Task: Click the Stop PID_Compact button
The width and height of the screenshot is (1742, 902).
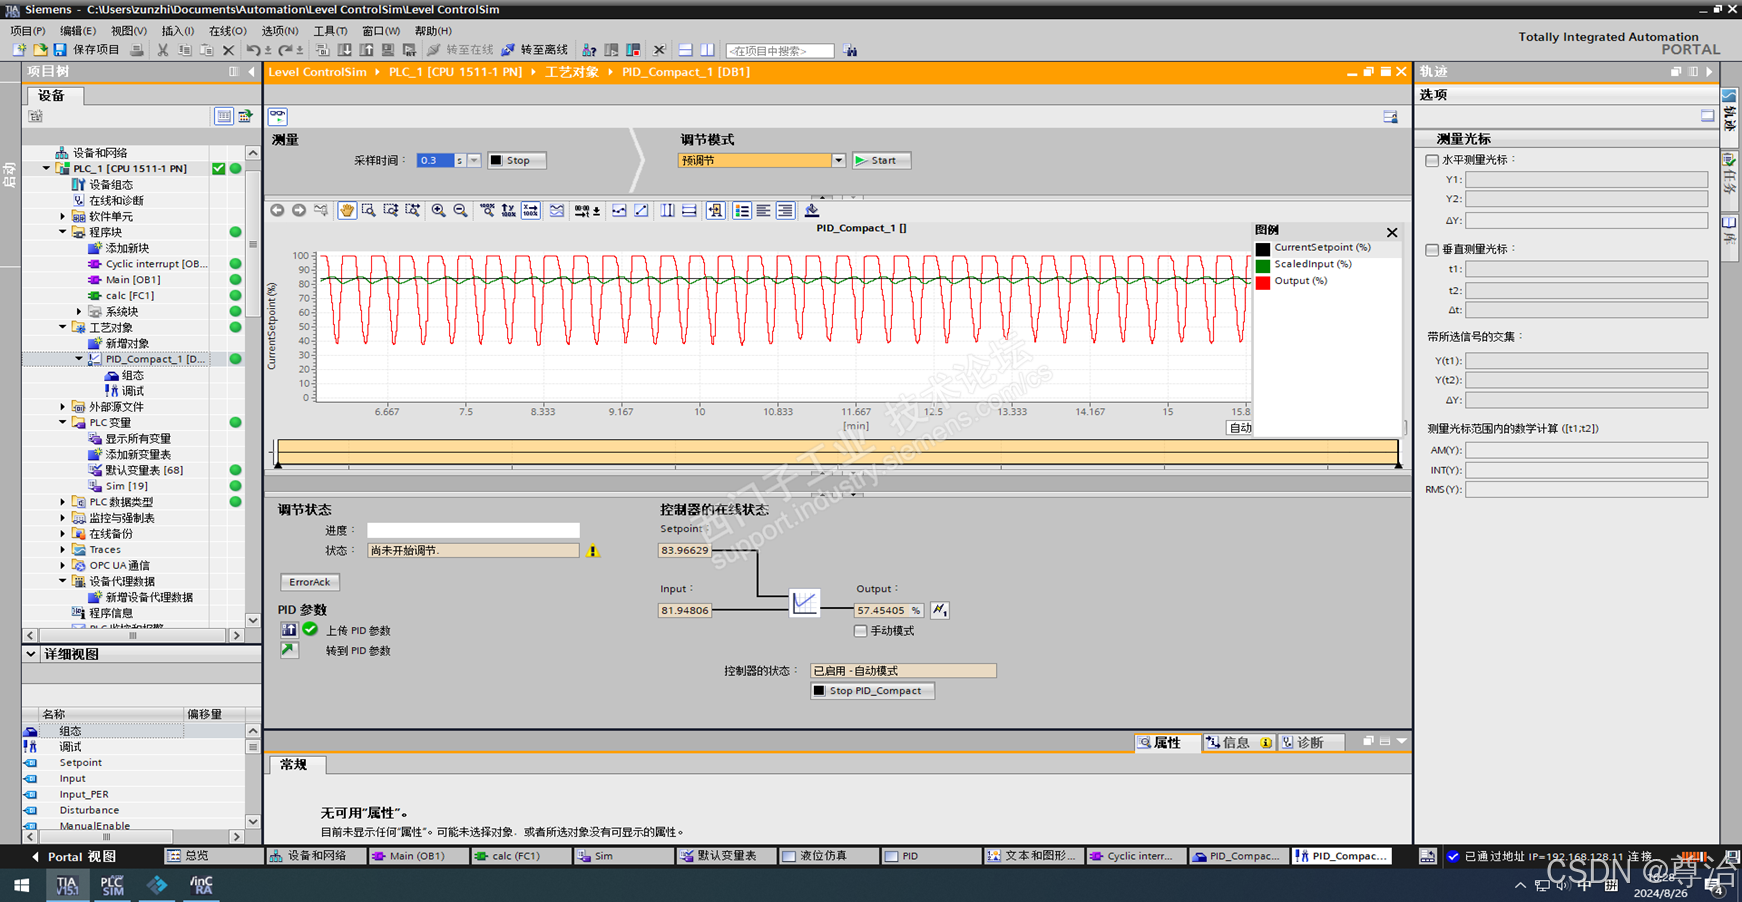Action: pos(872,691)
